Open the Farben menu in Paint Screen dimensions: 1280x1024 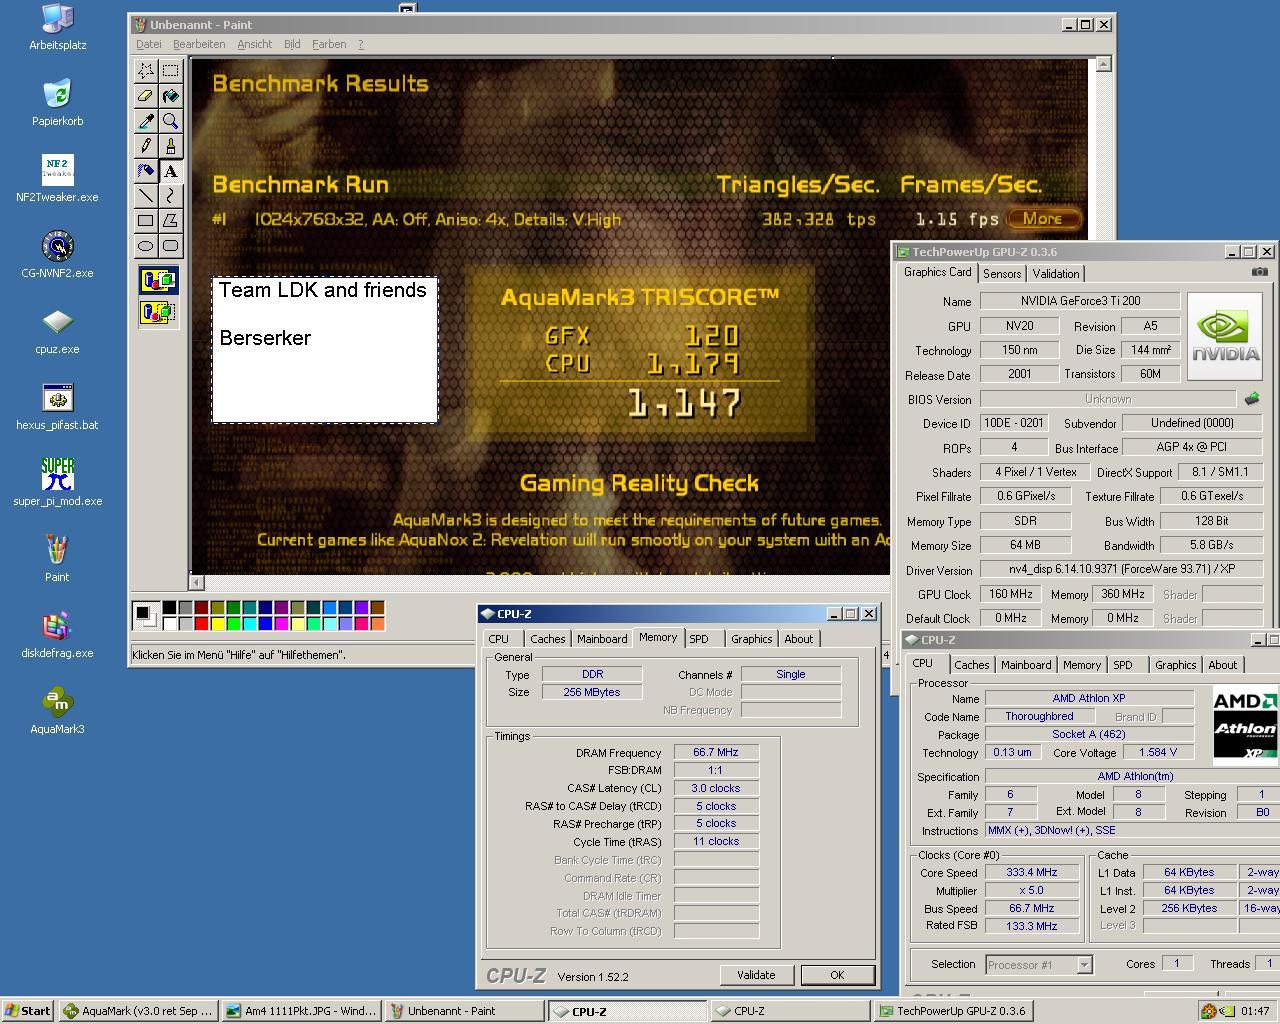pos(329,44)
